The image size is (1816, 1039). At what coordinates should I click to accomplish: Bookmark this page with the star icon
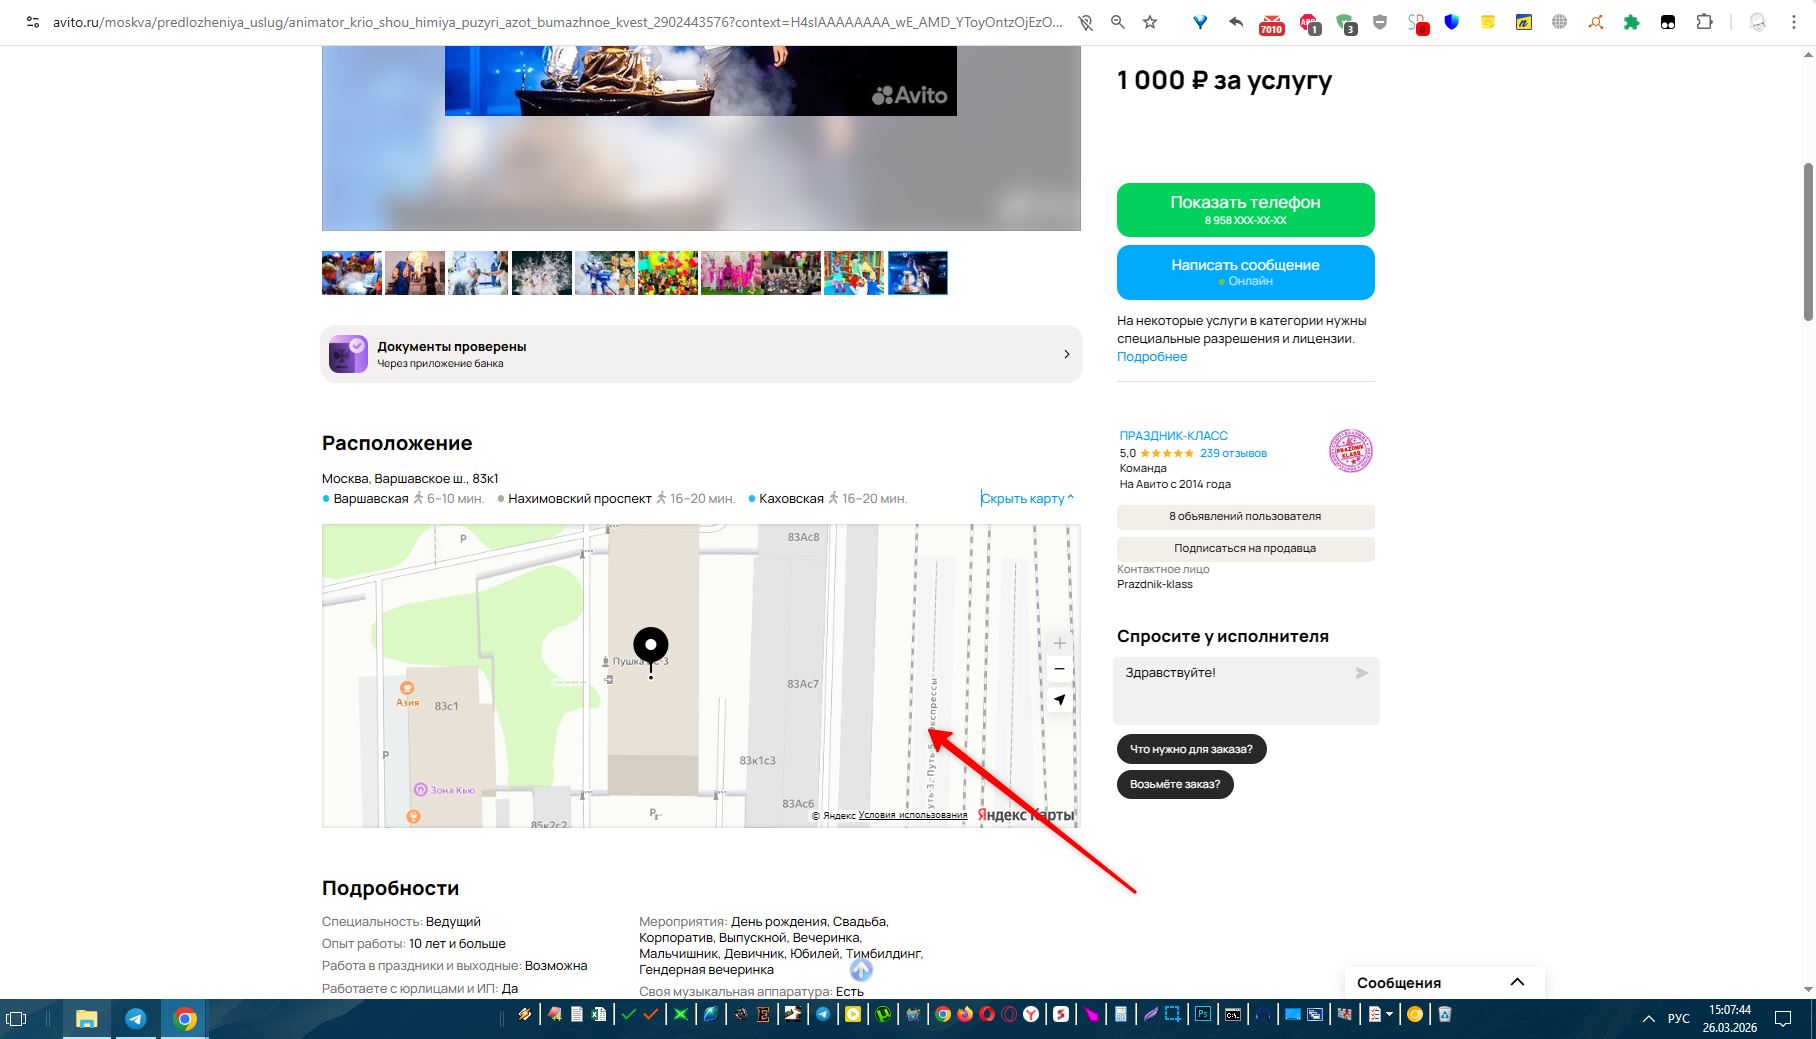pos(1150,22)
